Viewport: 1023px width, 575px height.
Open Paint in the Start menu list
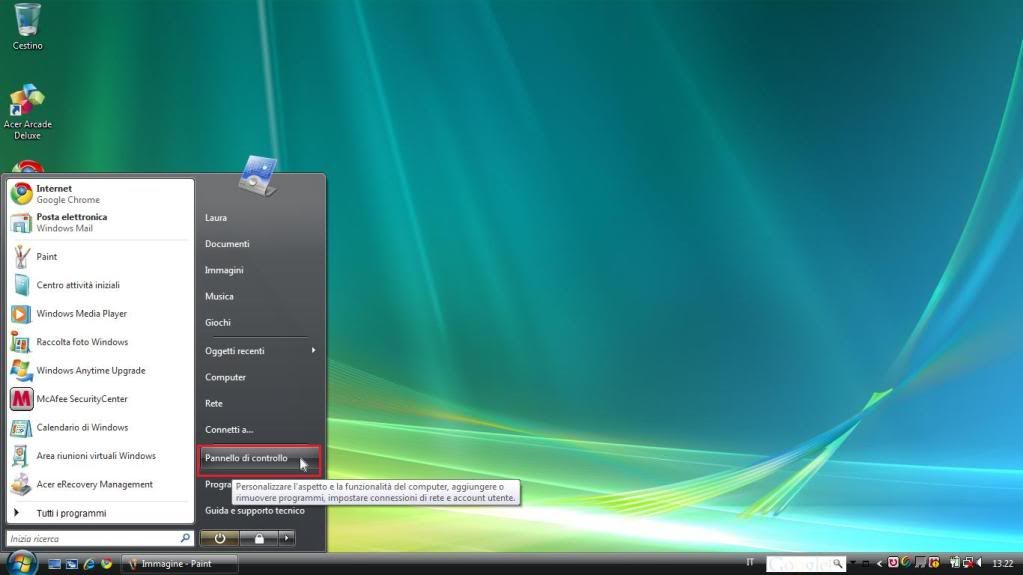[x=100, y=256]
